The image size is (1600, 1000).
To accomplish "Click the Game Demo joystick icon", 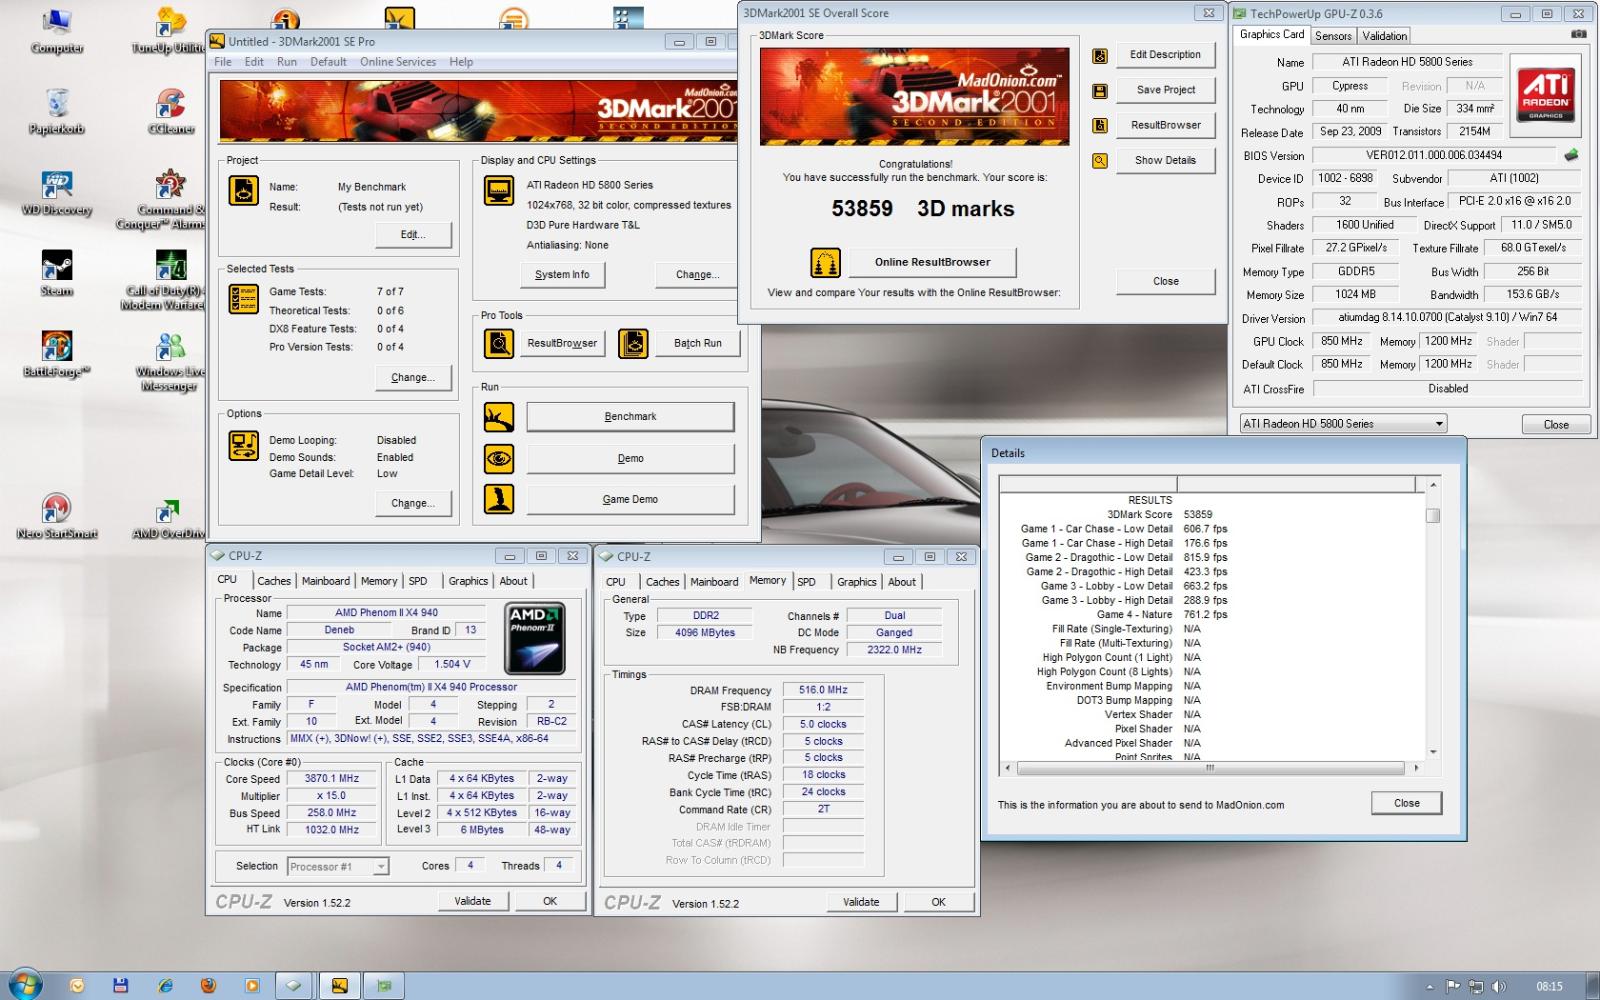I will [498, 499].
